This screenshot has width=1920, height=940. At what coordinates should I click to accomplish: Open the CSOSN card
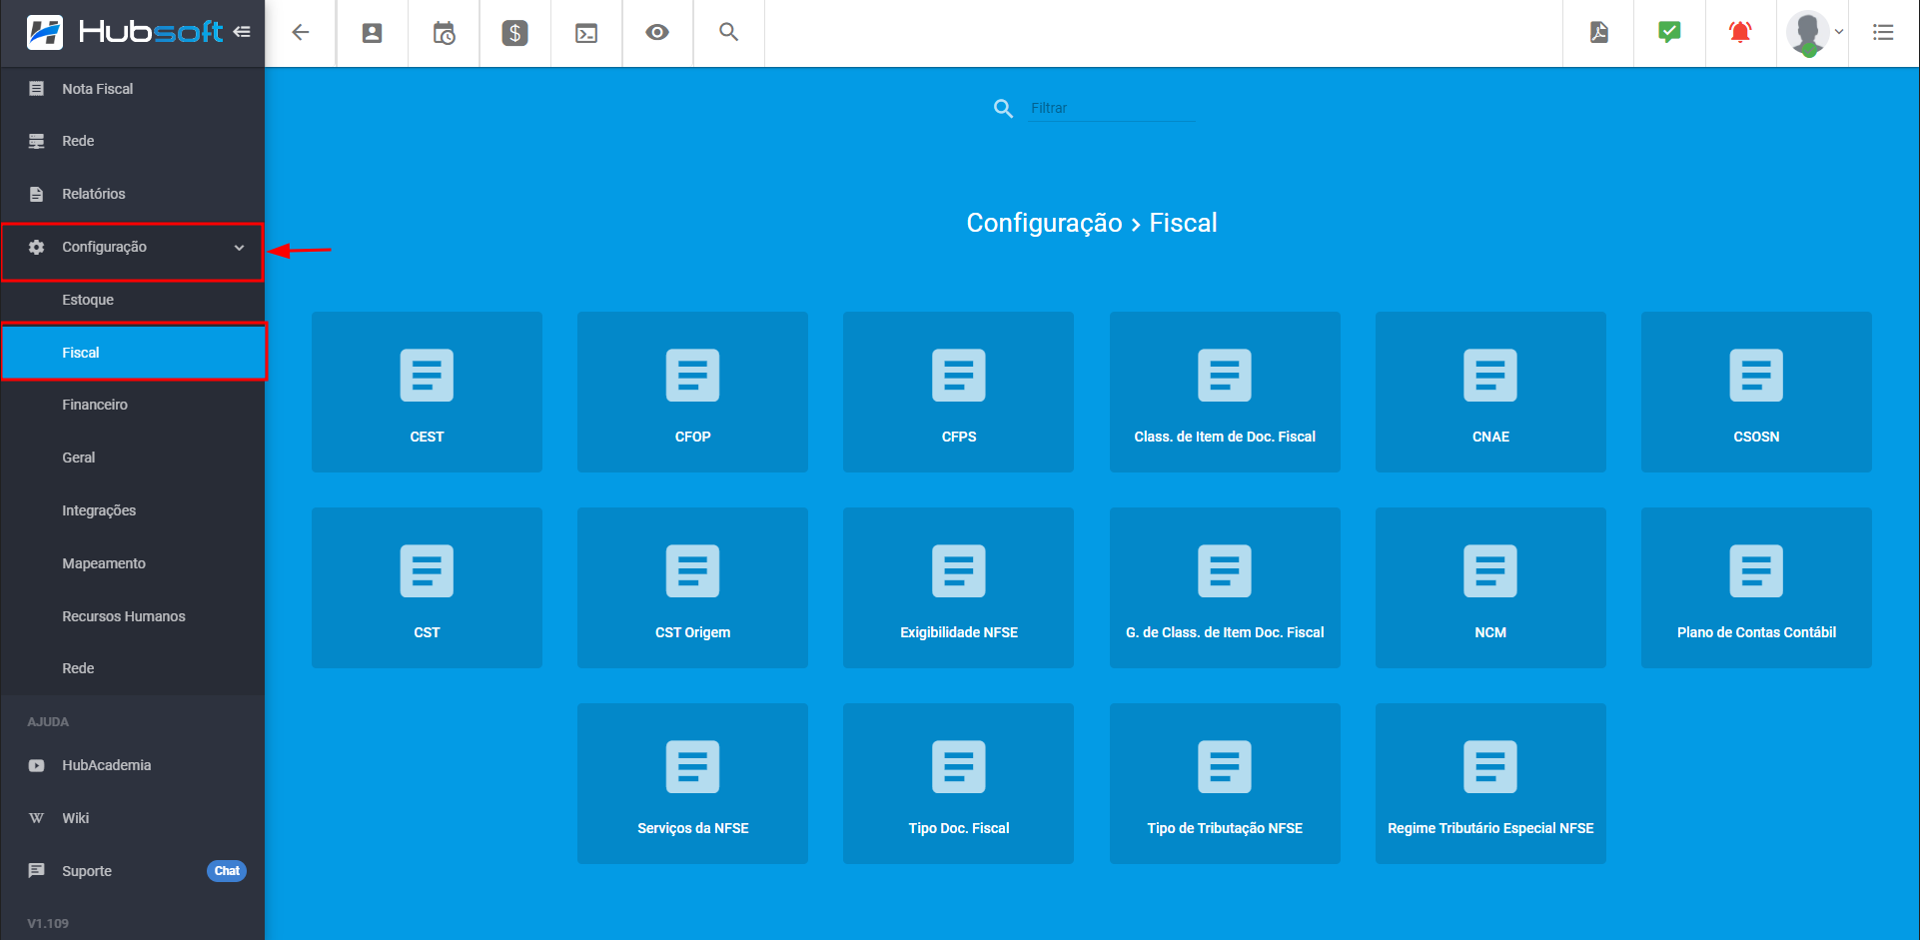pos(1756,392)
